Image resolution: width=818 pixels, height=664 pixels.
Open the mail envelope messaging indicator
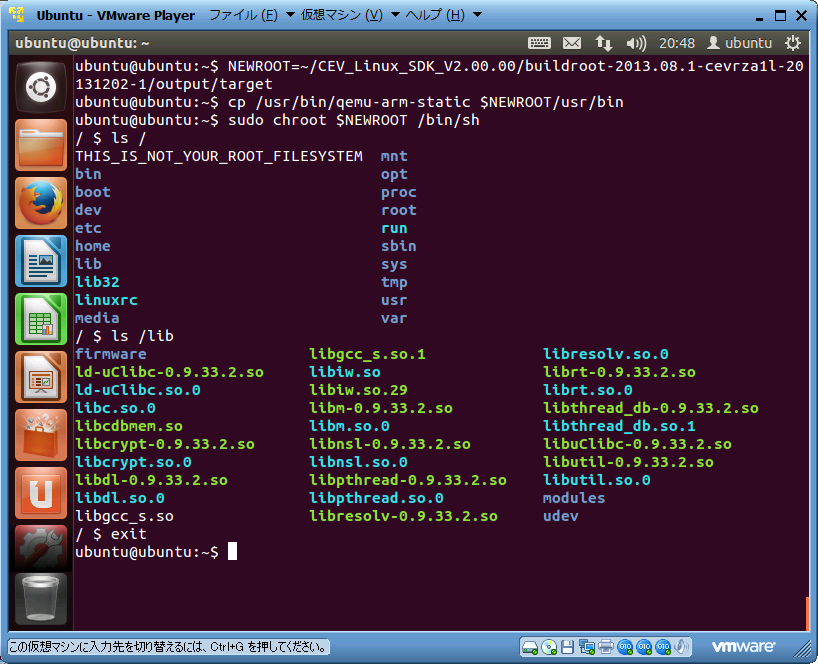pyautogui.click(x=572, y=43)
